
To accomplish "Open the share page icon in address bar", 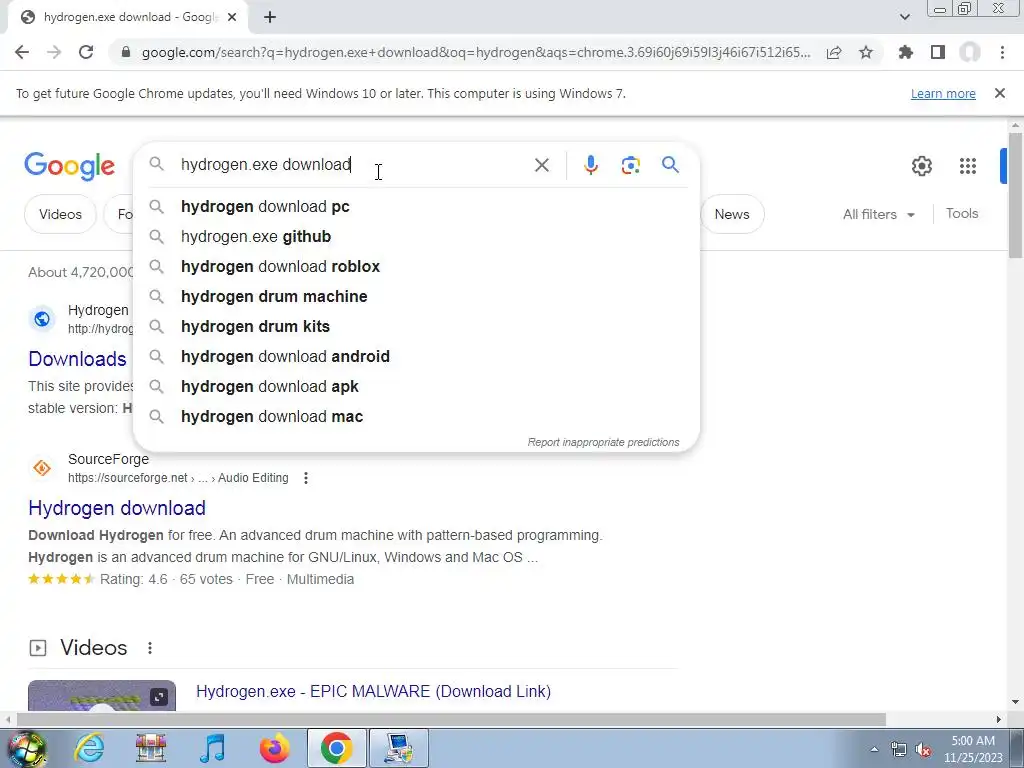I will pyautogui.click(x=834, y=52).
